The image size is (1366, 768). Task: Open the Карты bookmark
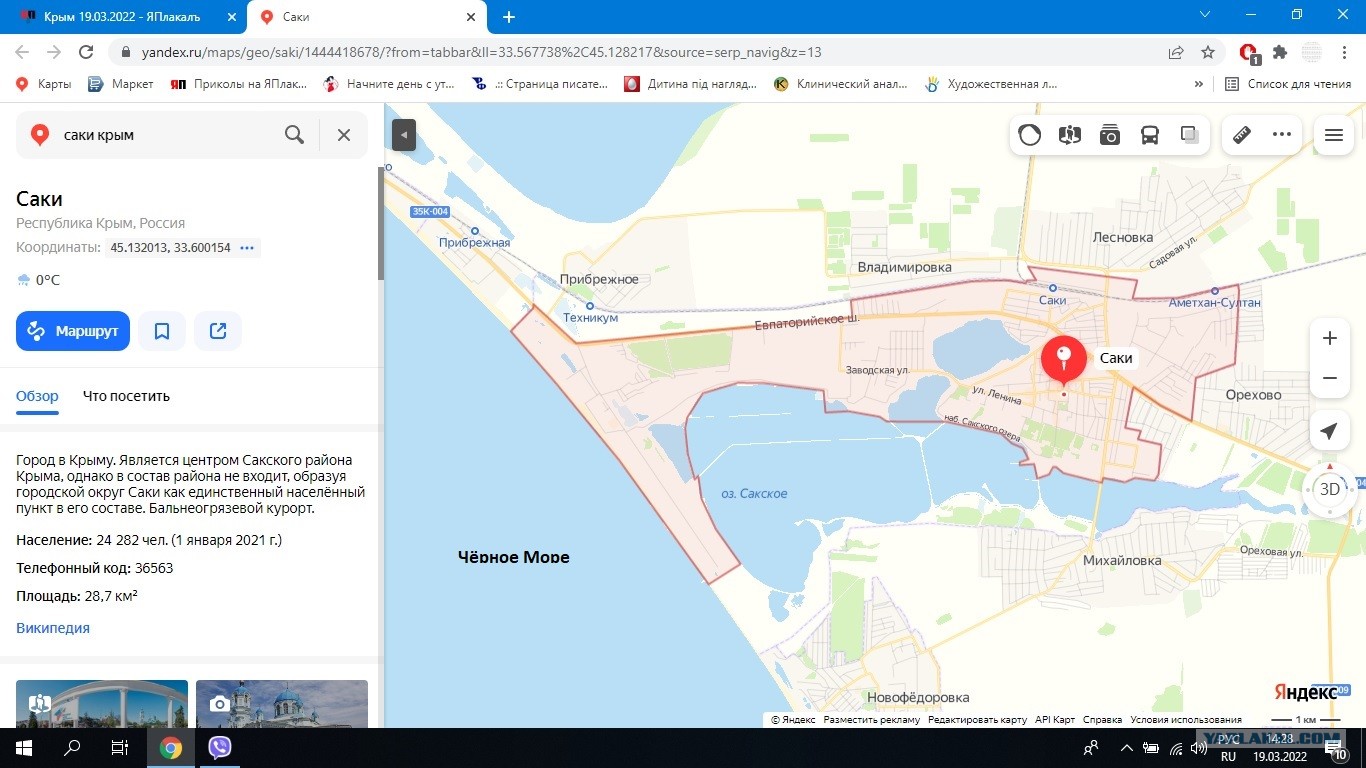coord(43,84)
